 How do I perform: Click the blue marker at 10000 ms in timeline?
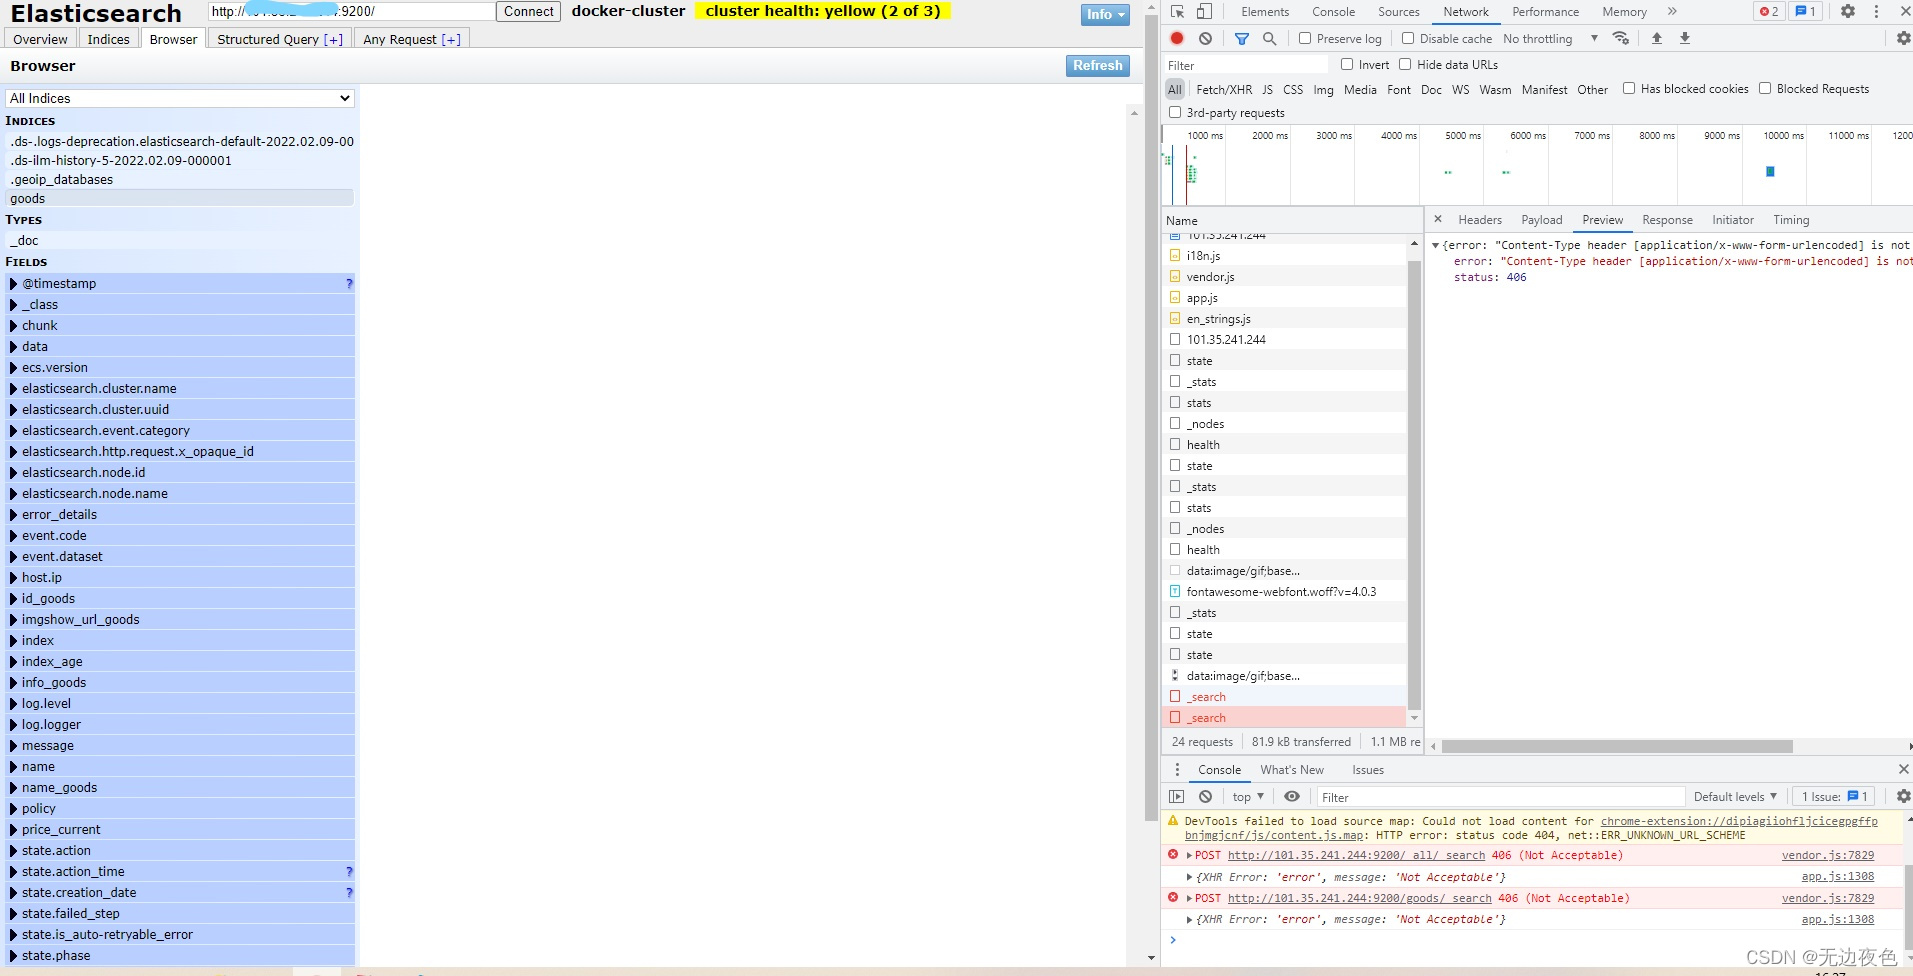pyautogui.click(x=1770, y=171)
